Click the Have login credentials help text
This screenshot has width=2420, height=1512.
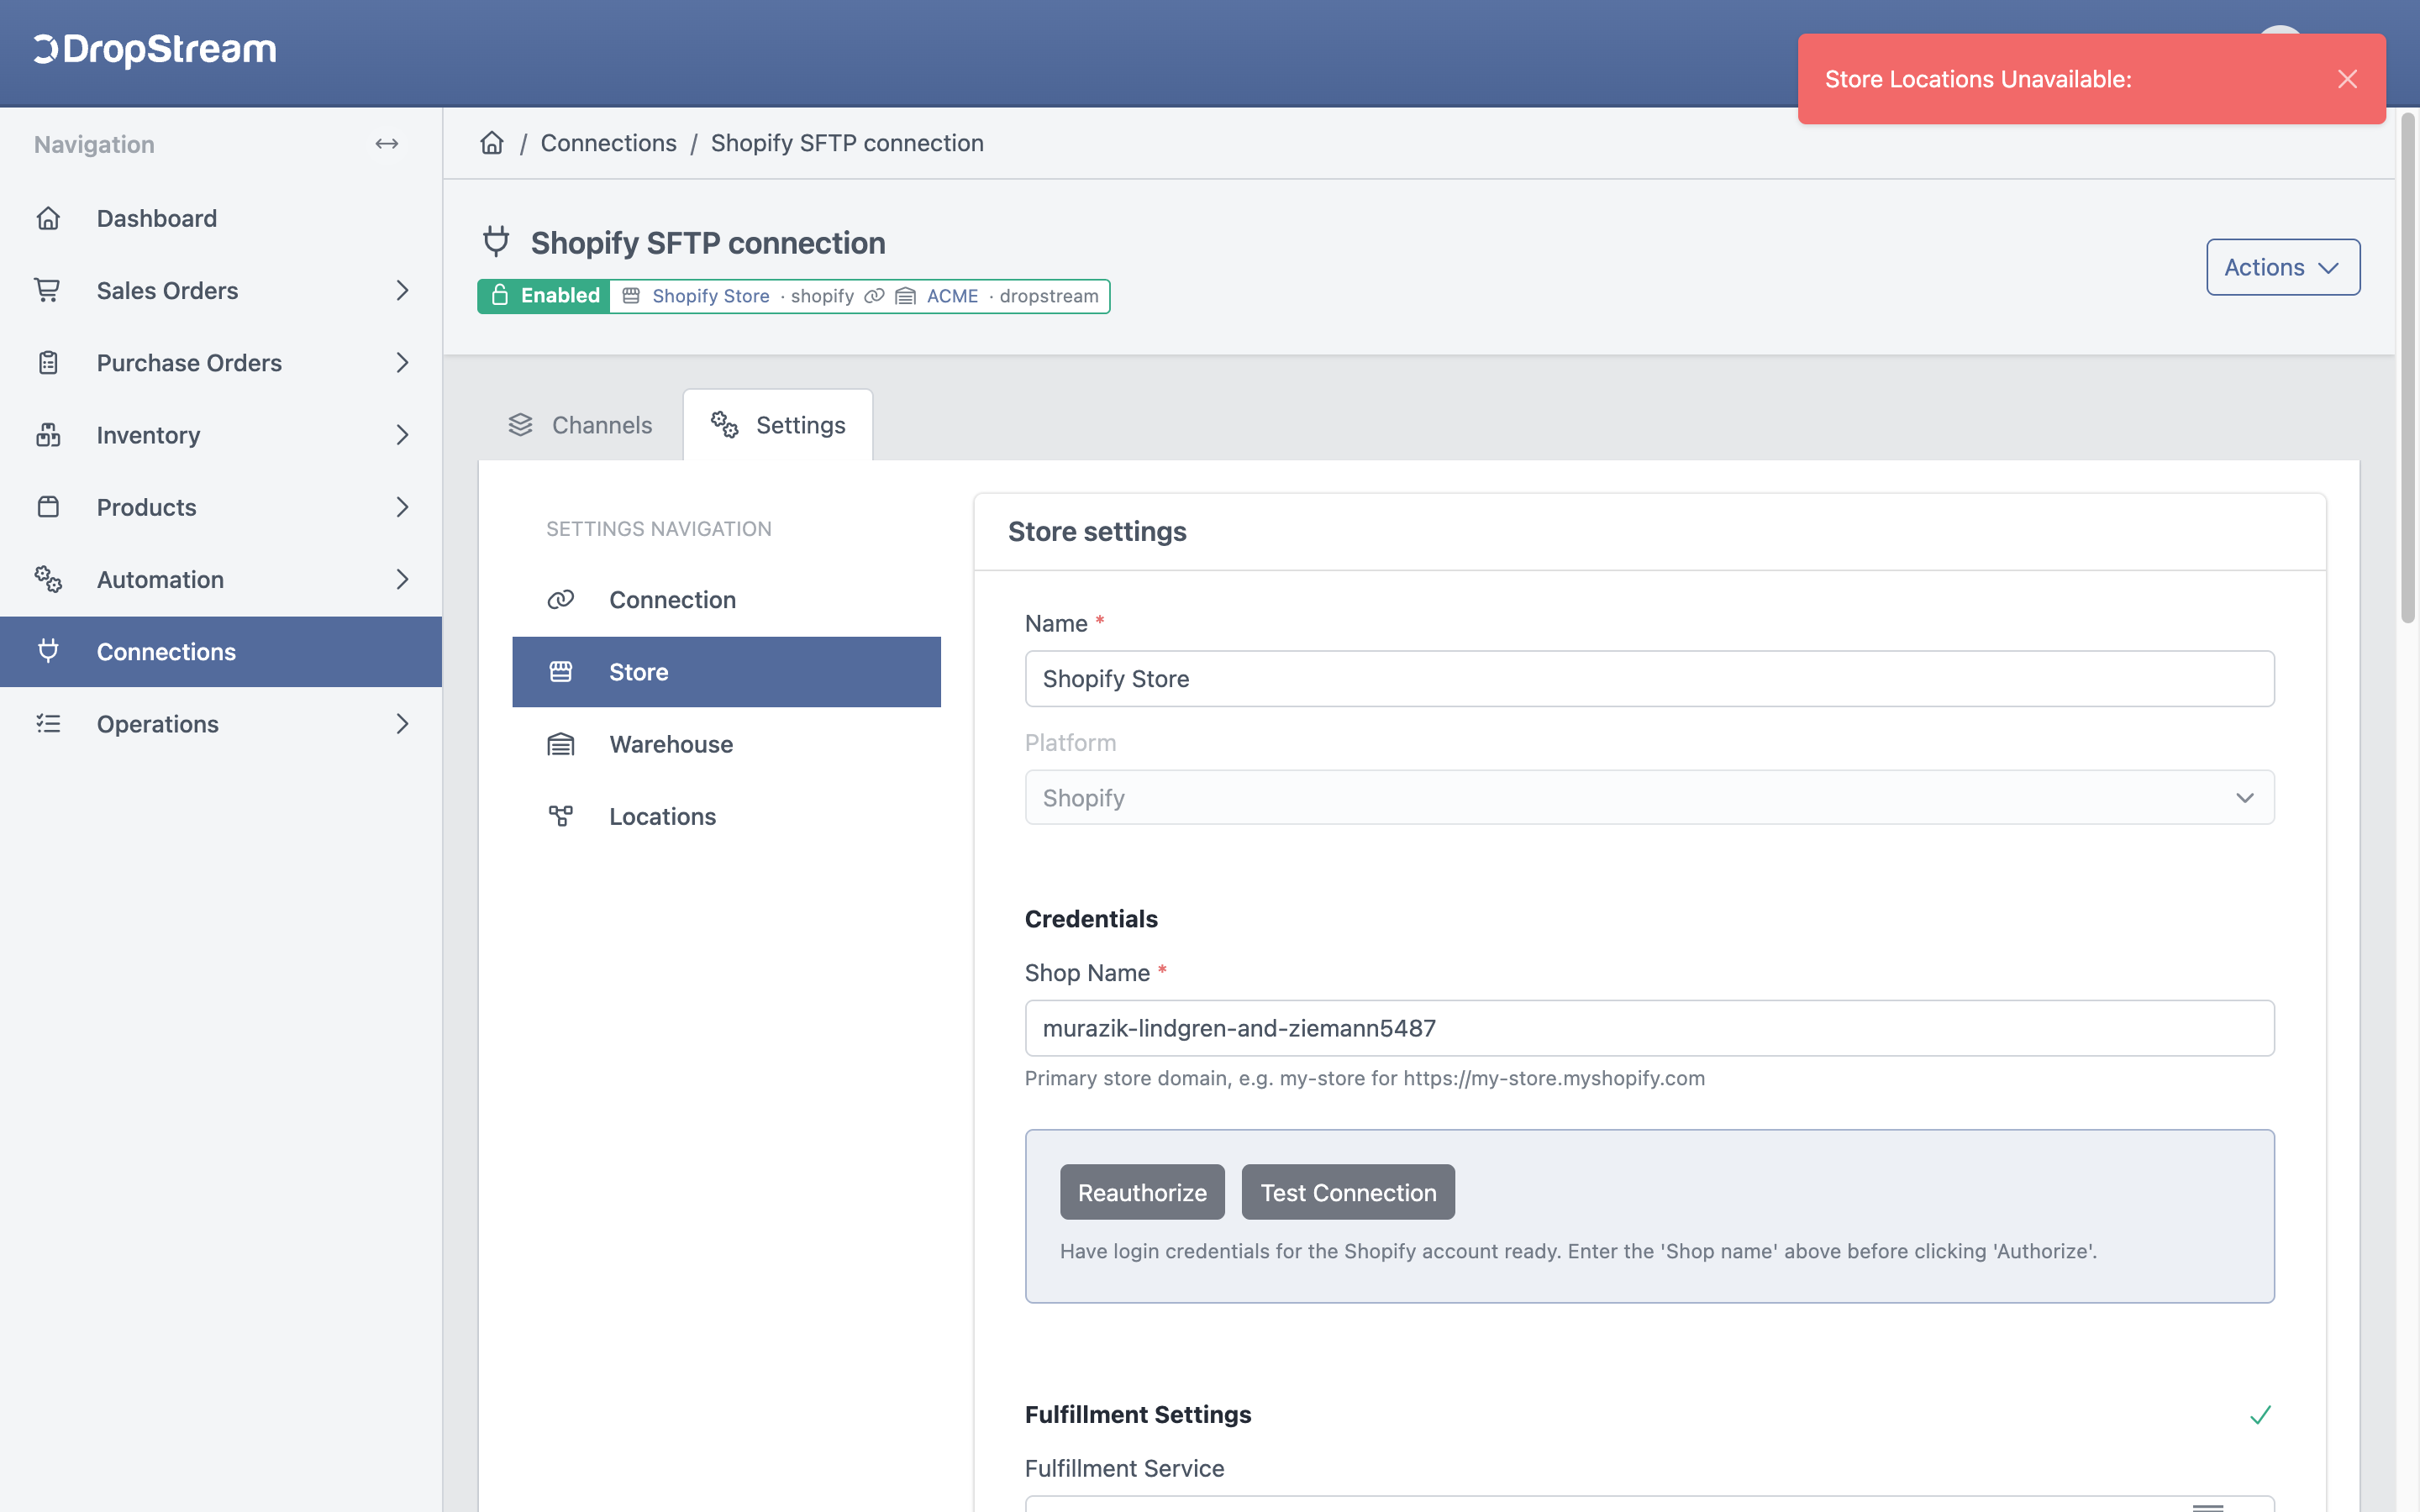[x=1578, y=1251]
